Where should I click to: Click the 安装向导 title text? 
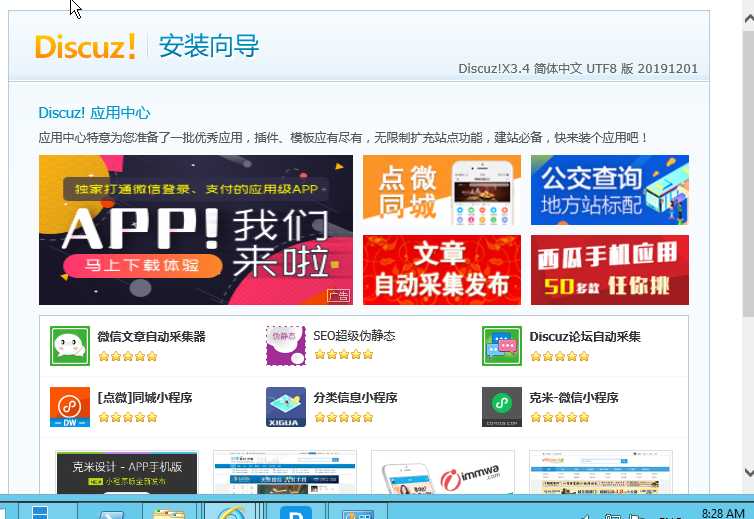209,46
